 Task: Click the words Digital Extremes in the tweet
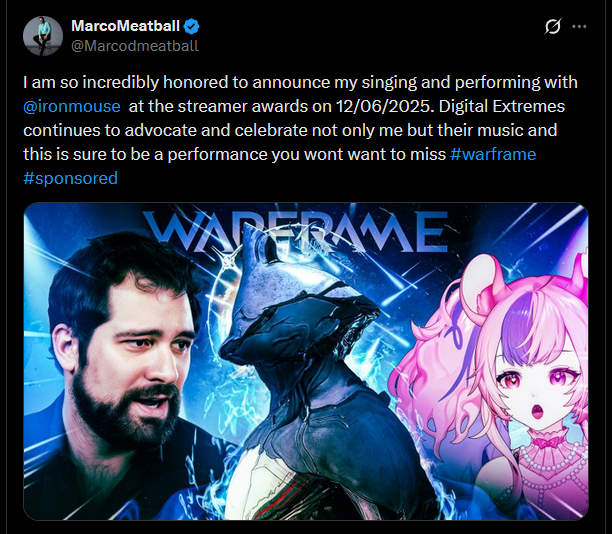pyautogui.click(x=502, y=106)
